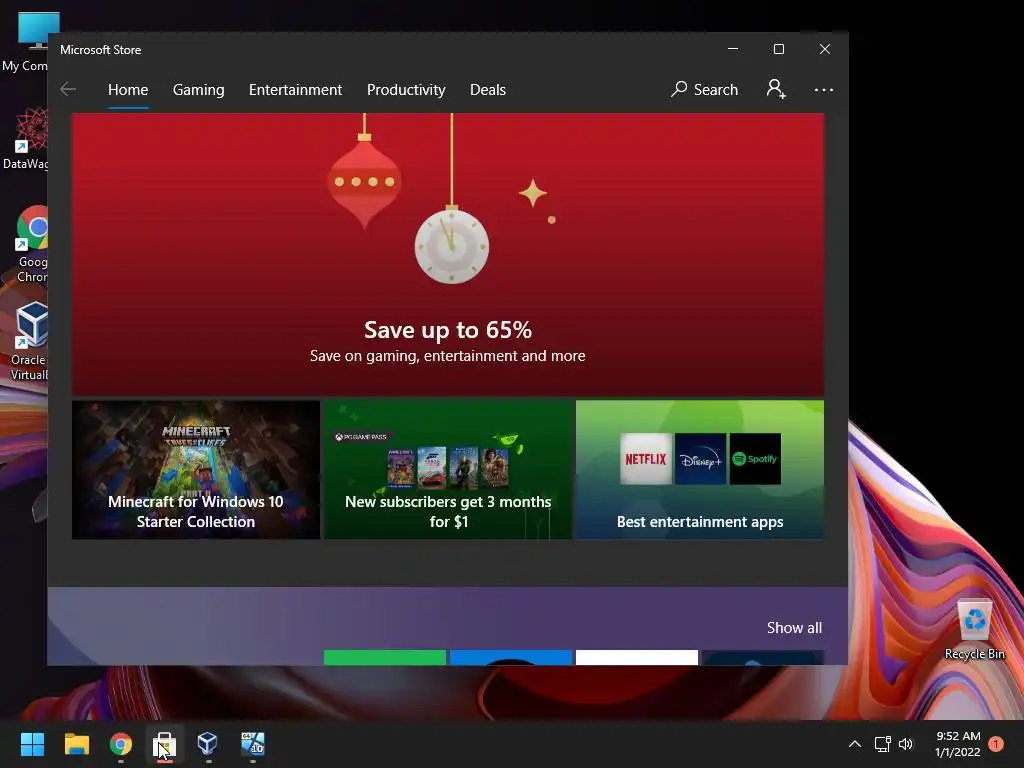Launch Google Chrome from the taskbar
The image size is (1024, 768).
[121, 744]
